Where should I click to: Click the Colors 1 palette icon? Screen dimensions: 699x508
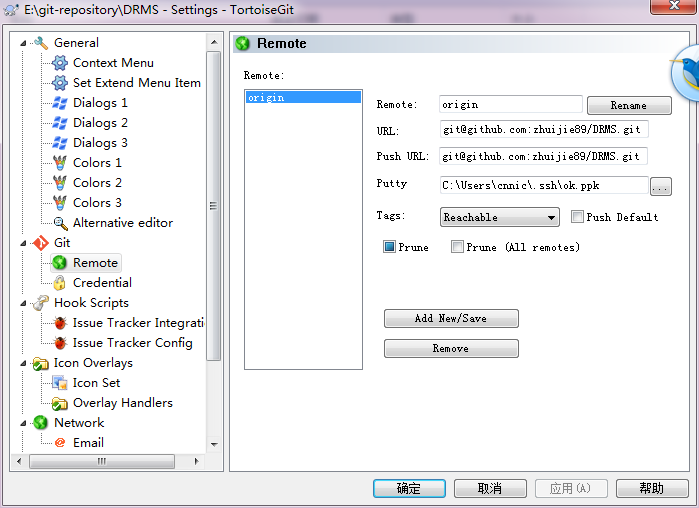click(60, 163)
